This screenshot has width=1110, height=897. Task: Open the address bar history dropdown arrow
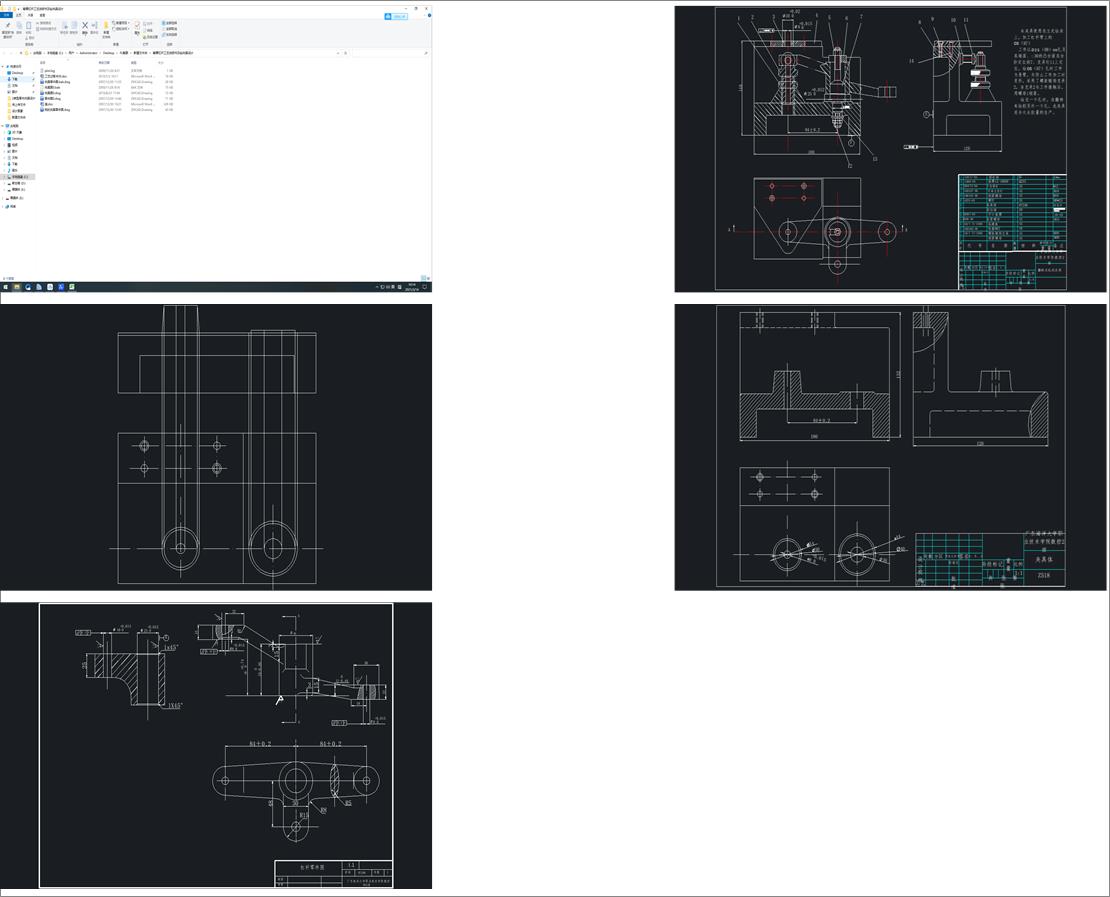338,53
